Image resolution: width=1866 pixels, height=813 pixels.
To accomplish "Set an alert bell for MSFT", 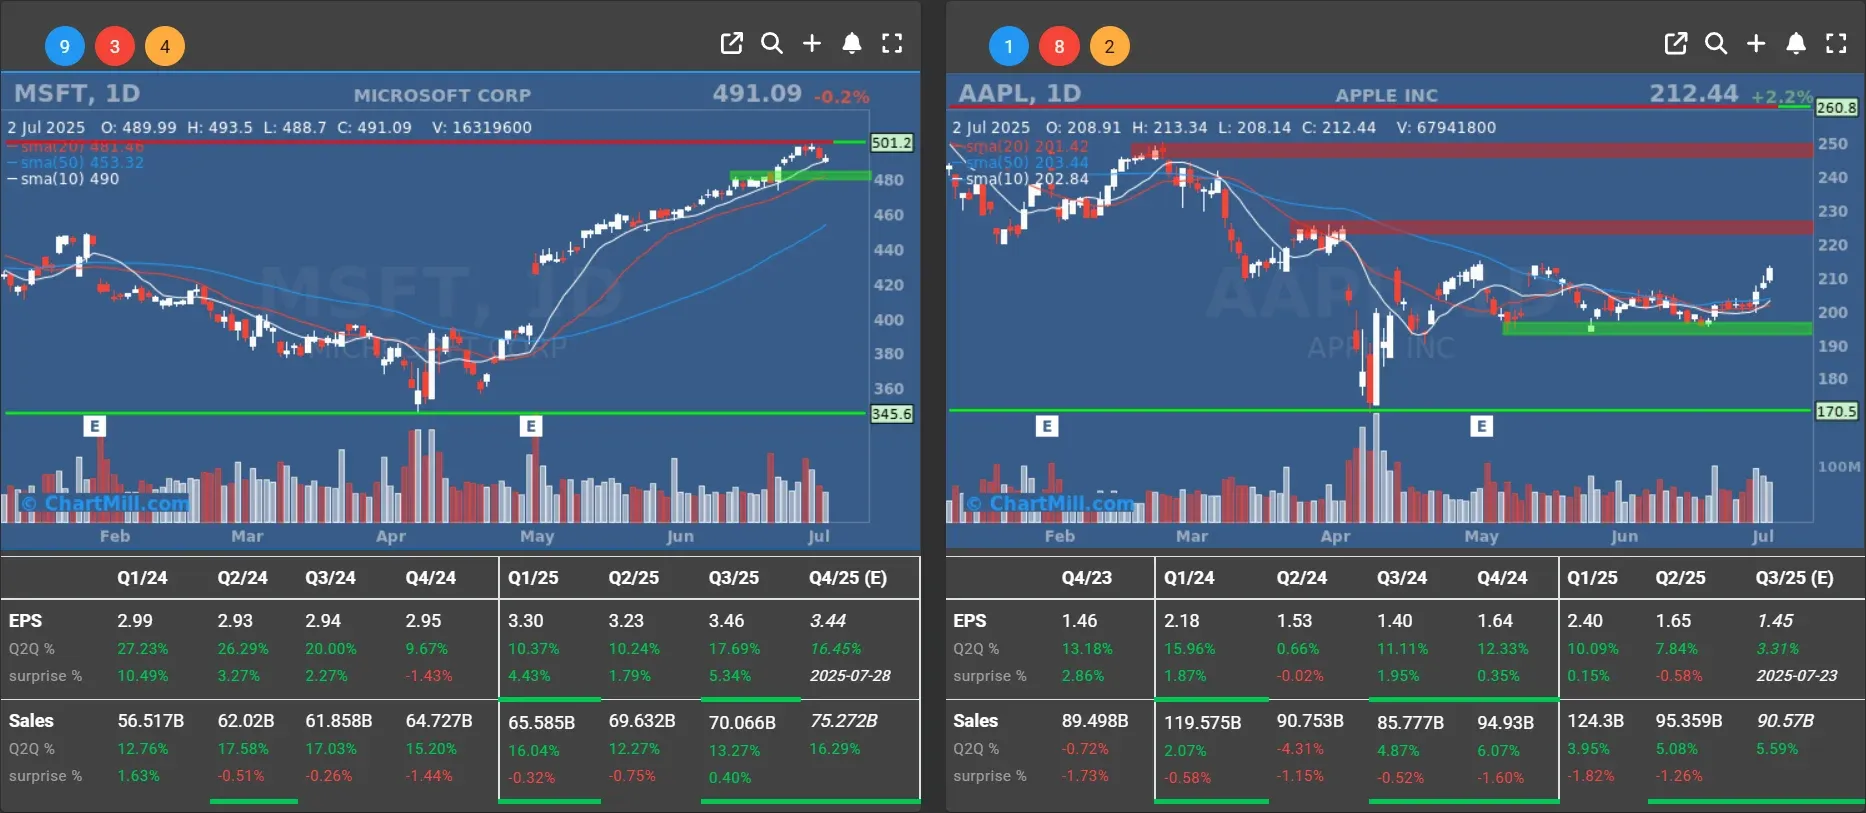I will [x=851, y=43].
